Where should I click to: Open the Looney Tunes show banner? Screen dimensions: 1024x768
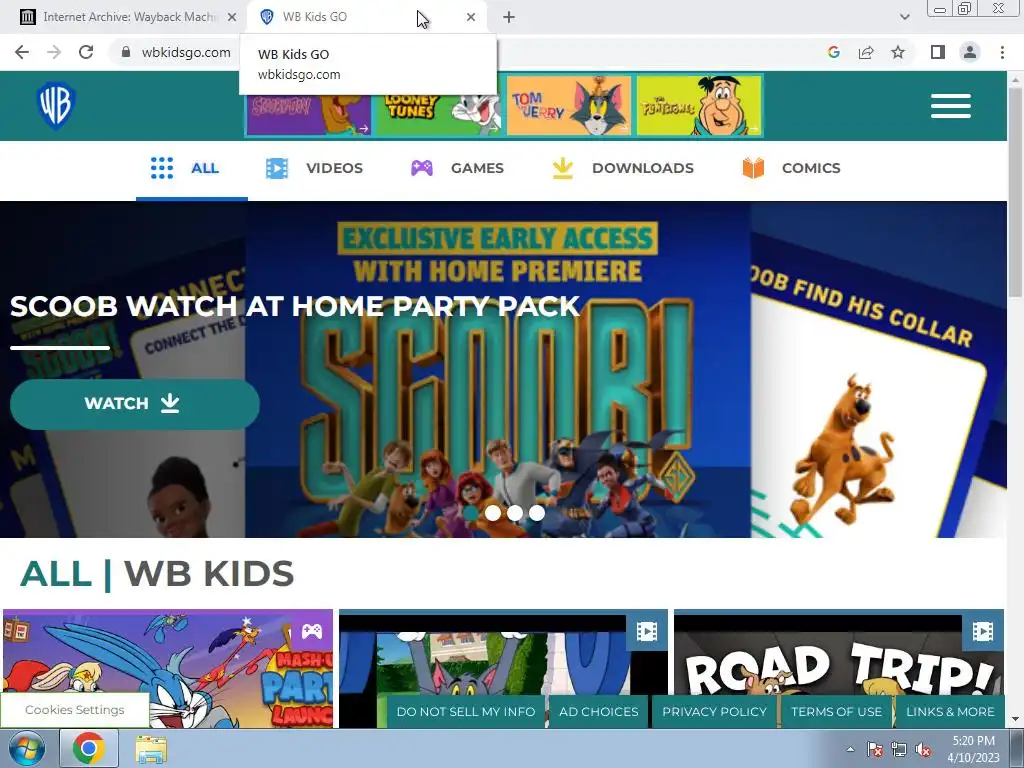tap(438, 115)
